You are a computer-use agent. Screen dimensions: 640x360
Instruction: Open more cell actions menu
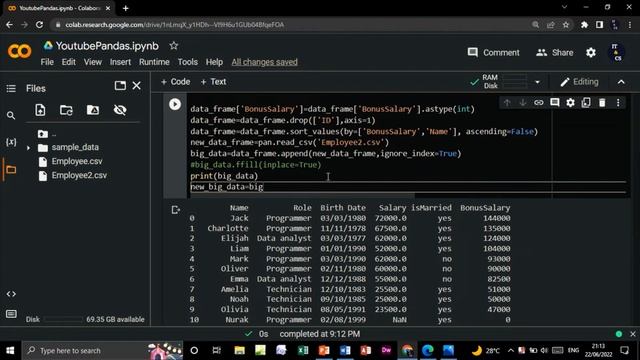618,103
